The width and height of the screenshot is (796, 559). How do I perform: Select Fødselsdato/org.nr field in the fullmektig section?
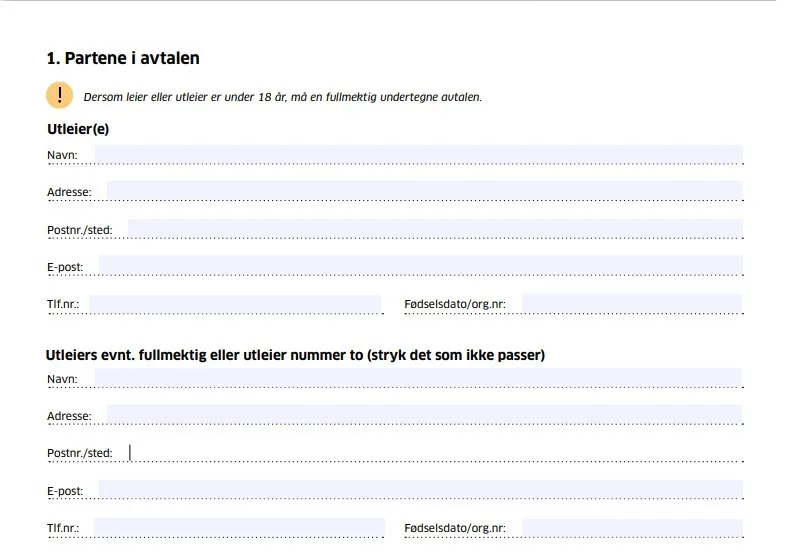click(x=631, y=527)
